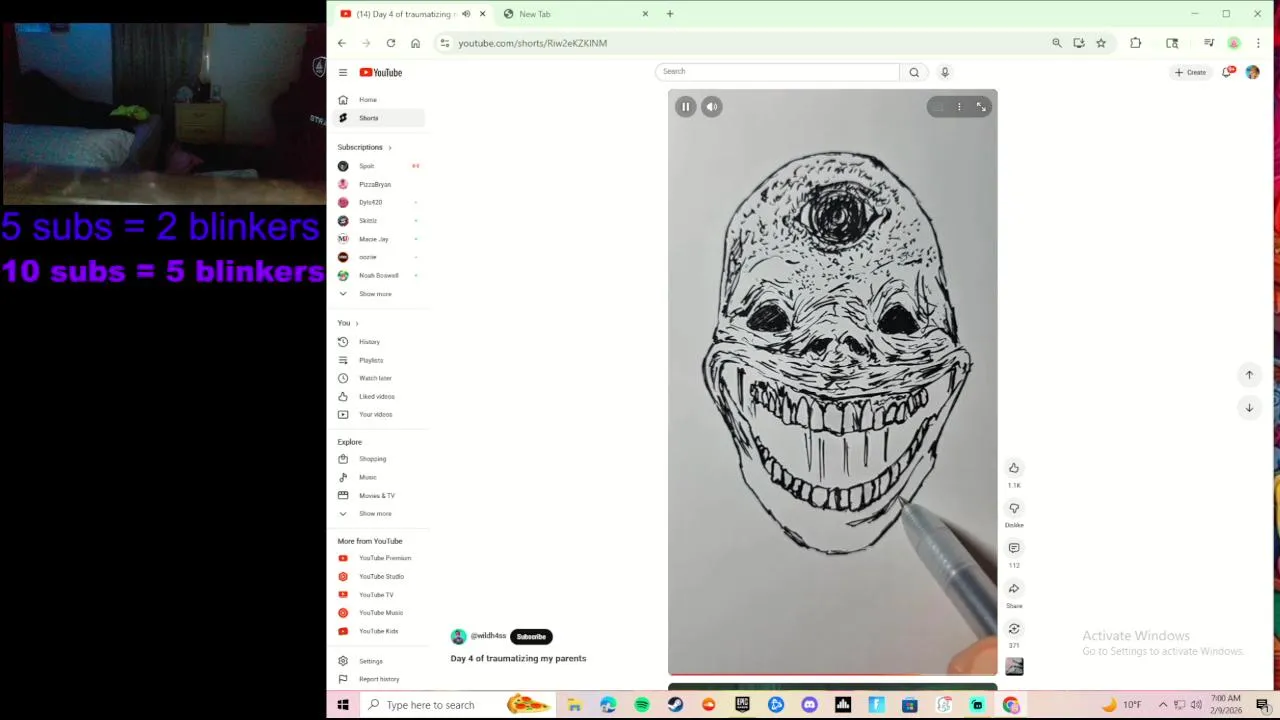
Task: Open the Windows Start menu
Action: [343, 705]
